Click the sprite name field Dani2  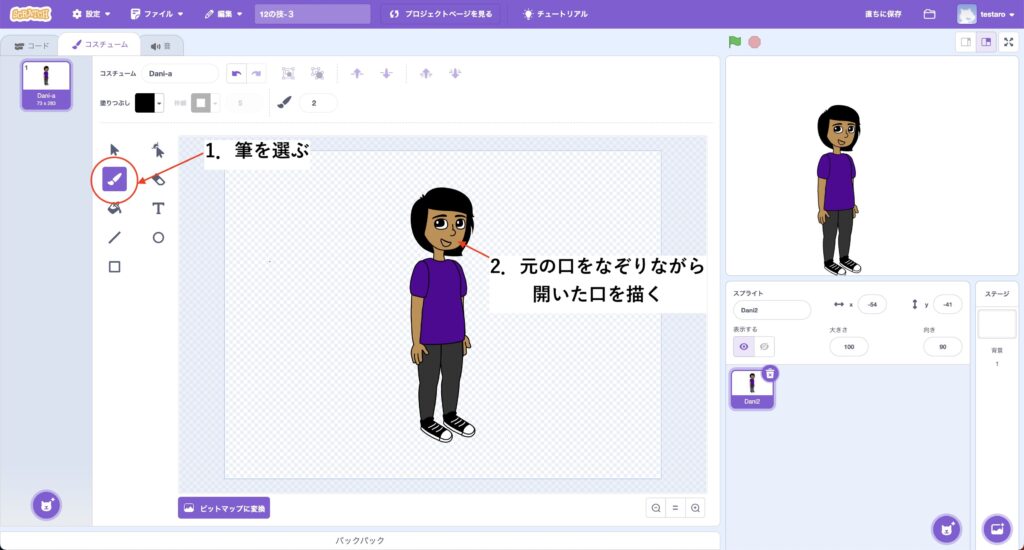coord(772,310)
